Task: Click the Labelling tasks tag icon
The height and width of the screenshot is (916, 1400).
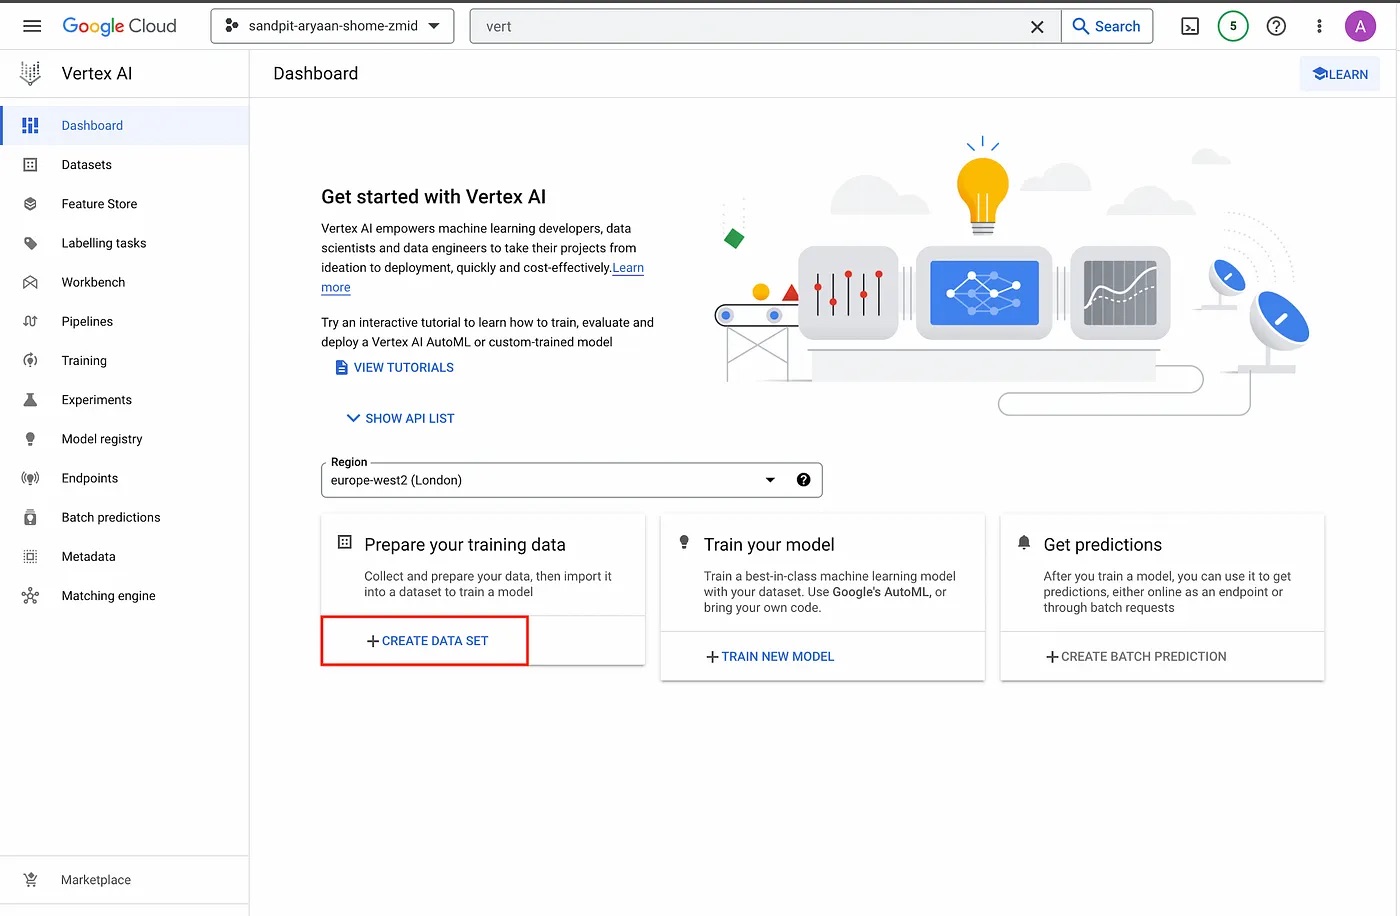Action: click(30, 243)
